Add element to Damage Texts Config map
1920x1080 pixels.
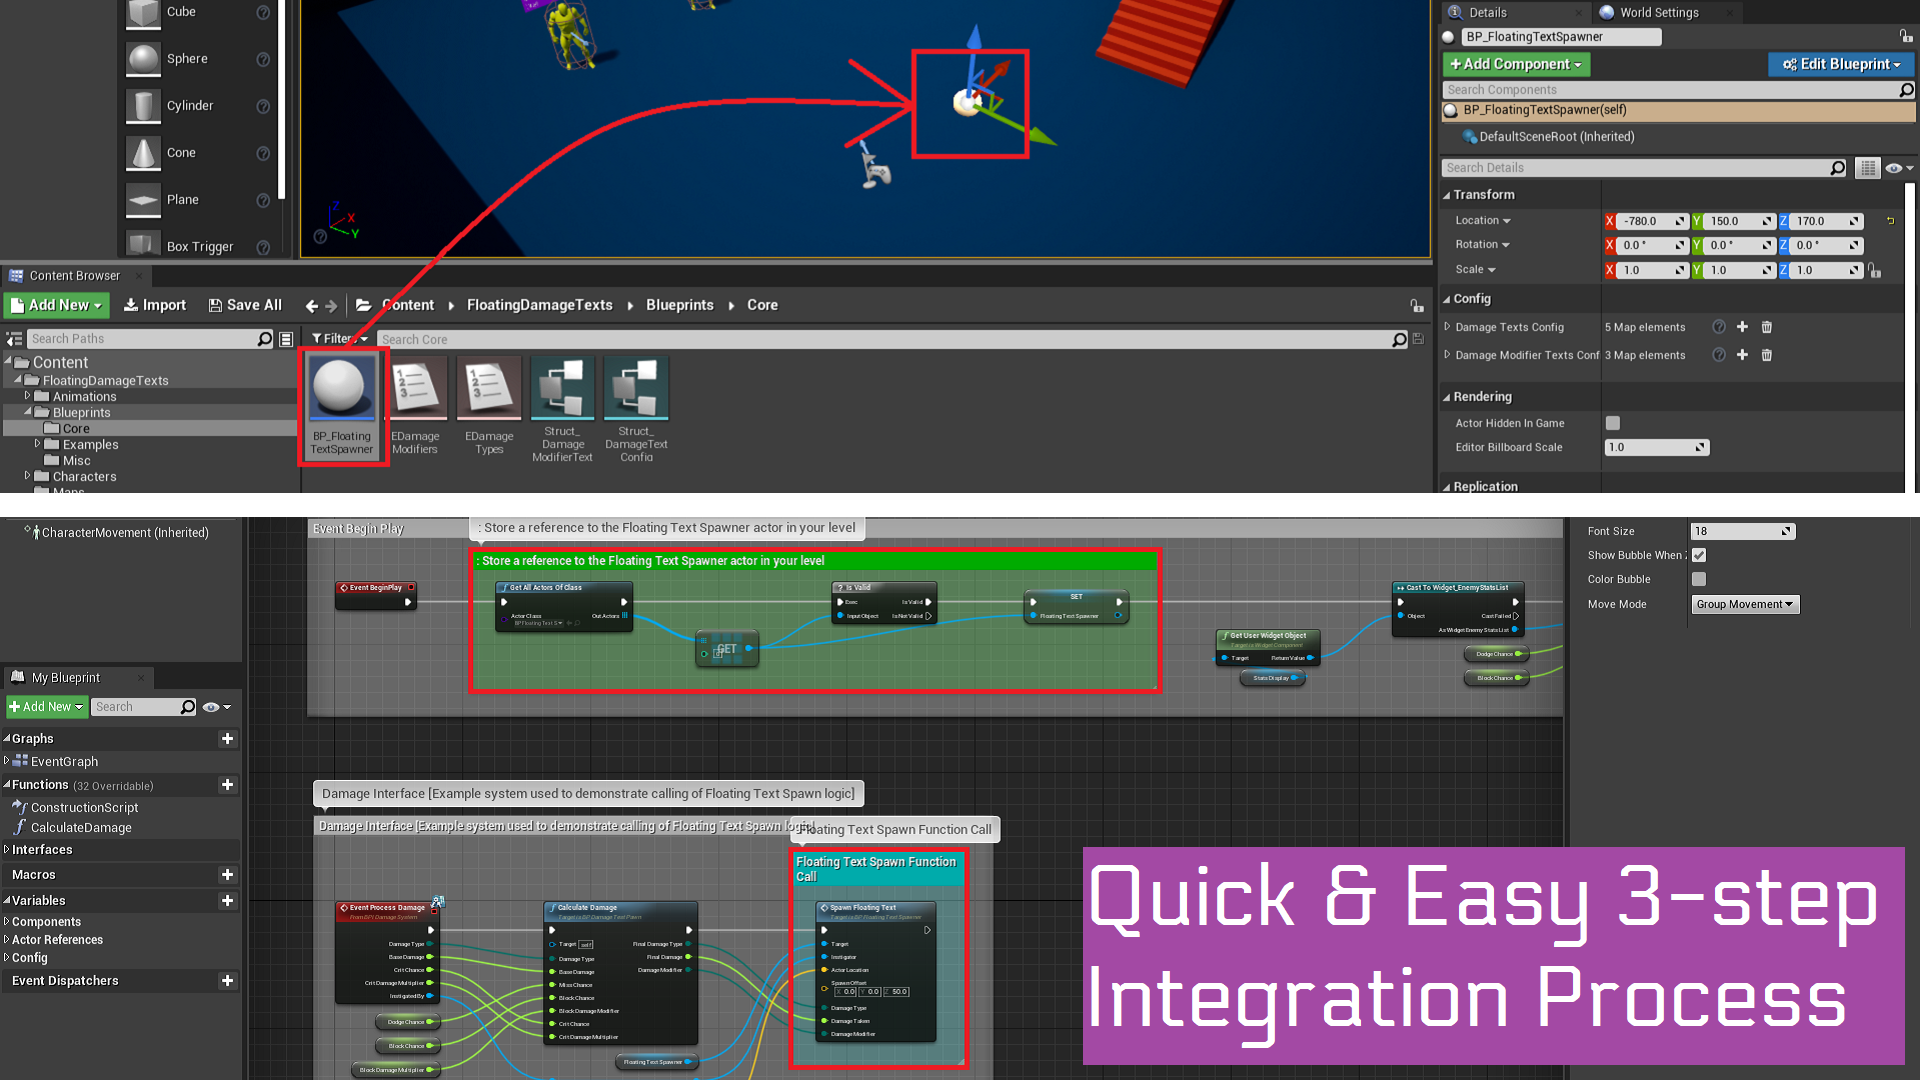click(x=1742, y=327)
